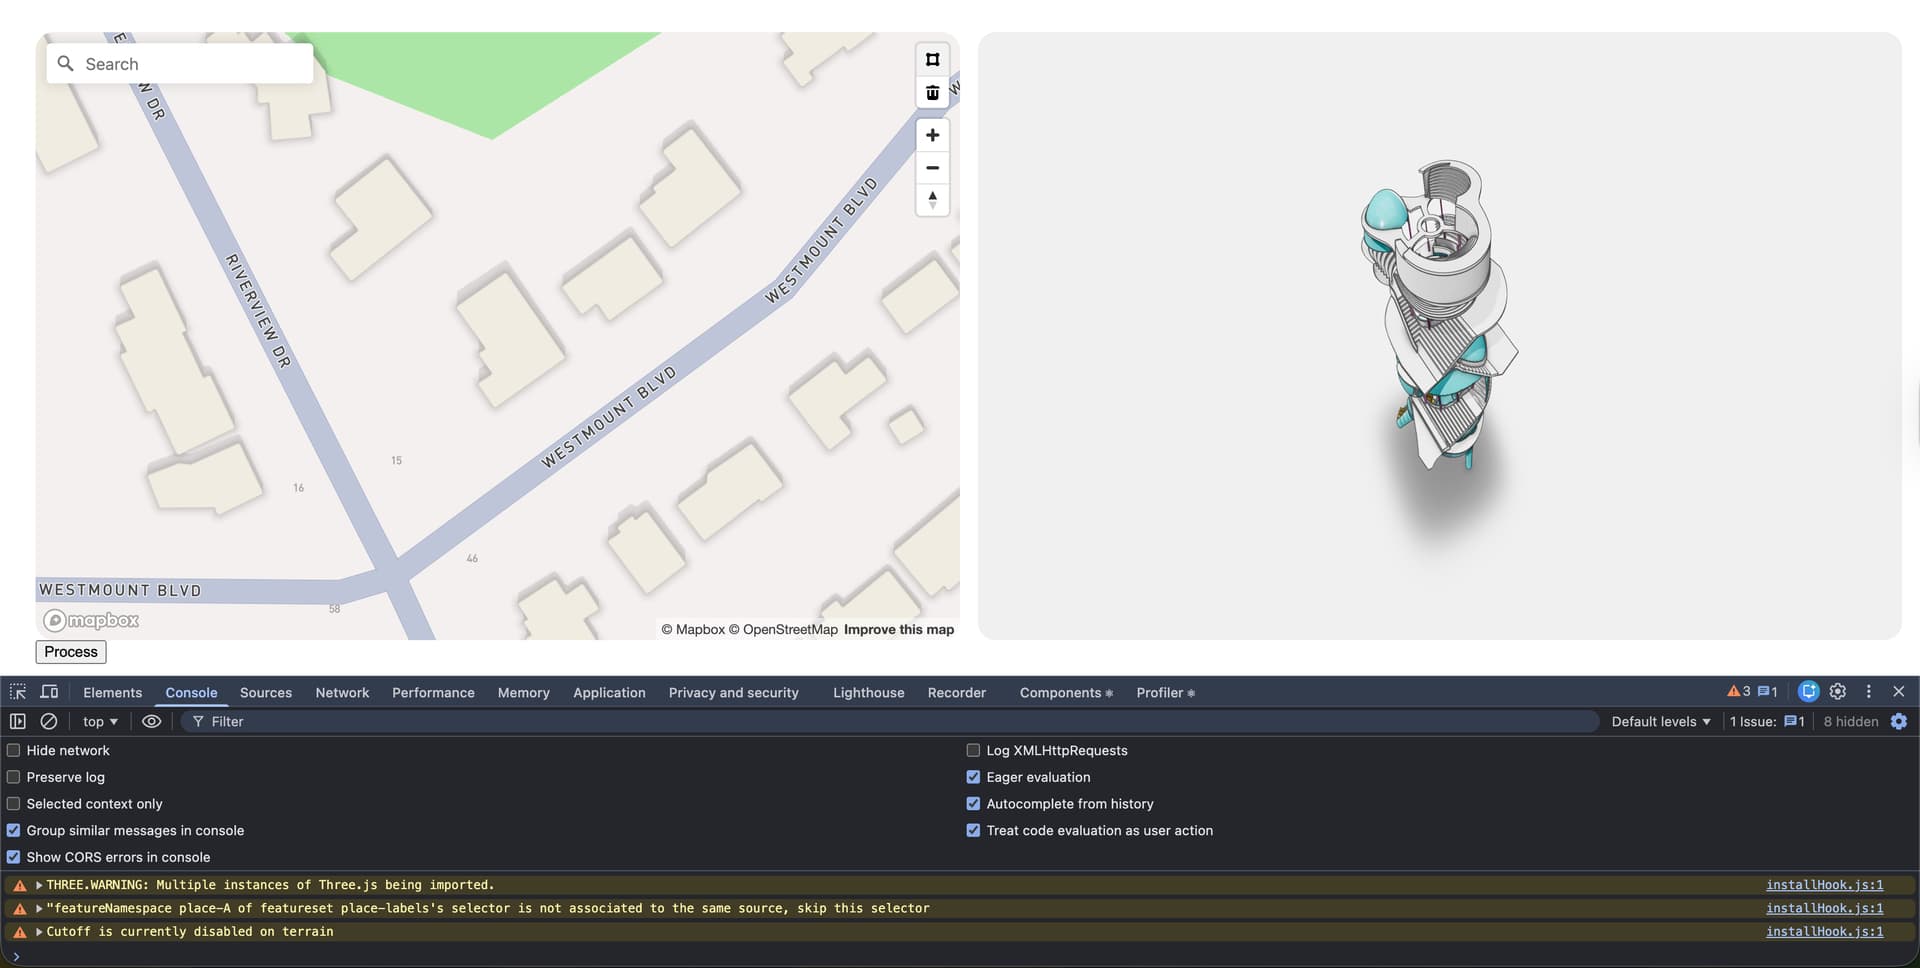Clear the console with the clear icon
The width and height of the screenshot is (1920, 968).
click(x=48, y=721)
